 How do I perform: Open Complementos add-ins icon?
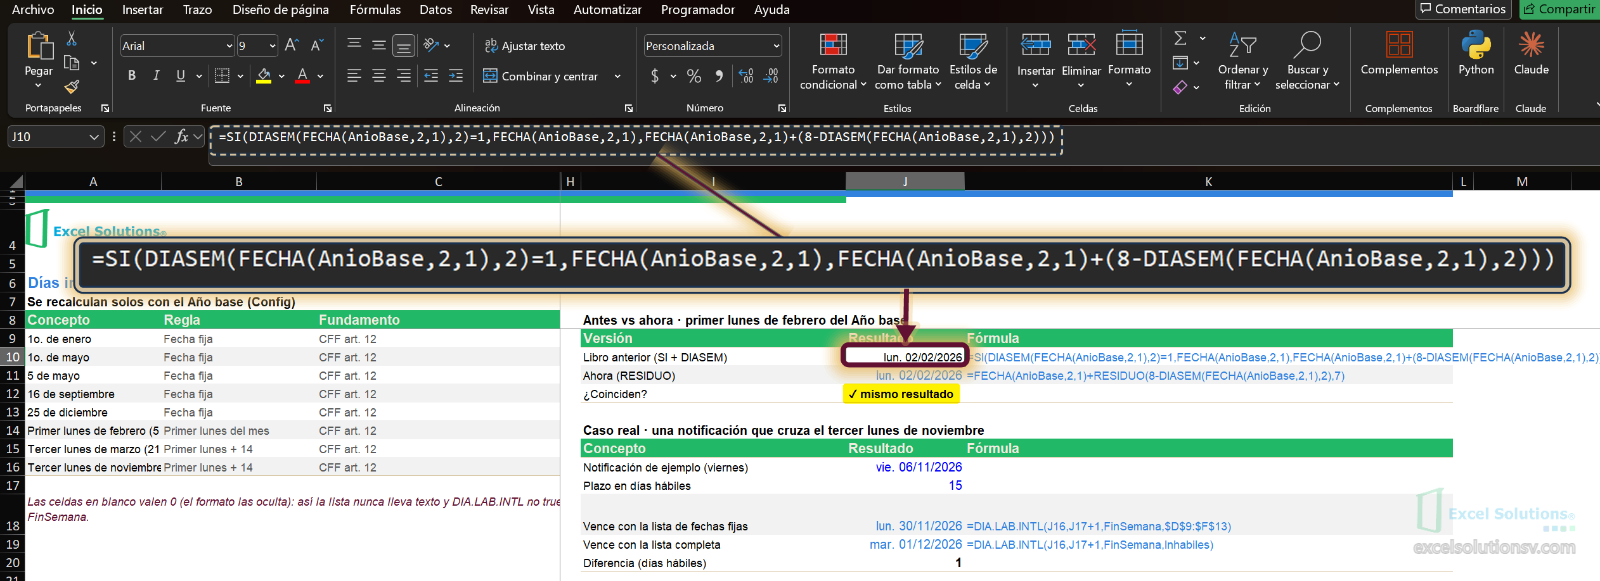[1399, 53]
